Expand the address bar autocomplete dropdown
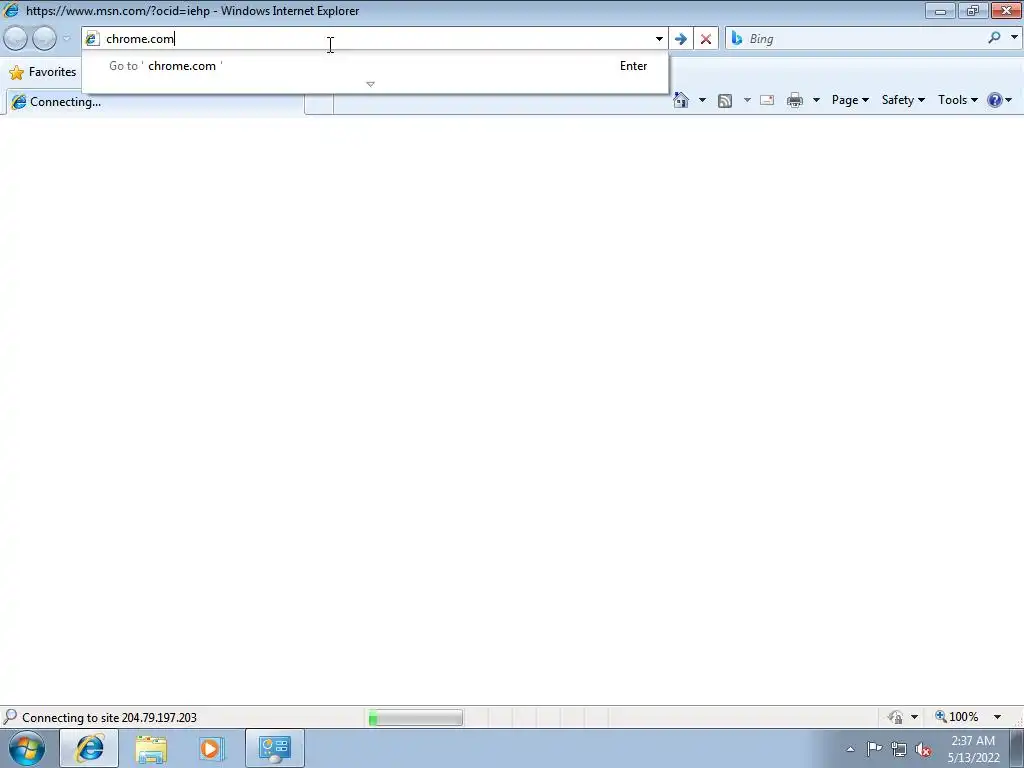Image resolution: width=1024 pixels, height=768 pixels. tap(659, 39)
